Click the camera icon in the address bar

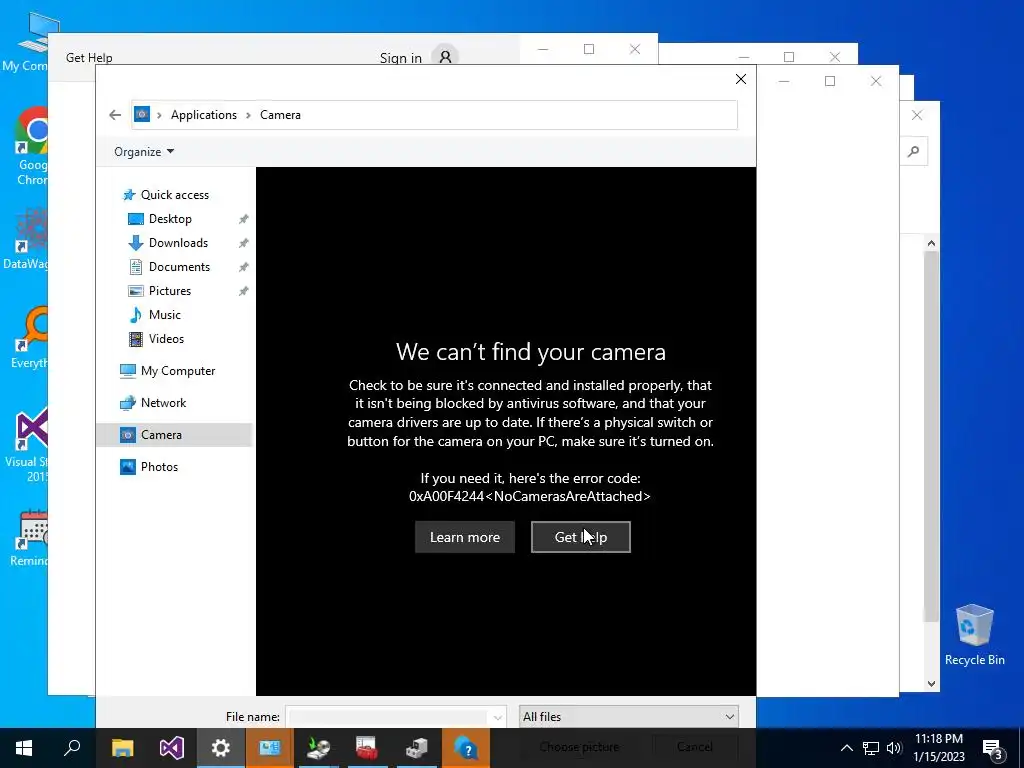[142, 114]
